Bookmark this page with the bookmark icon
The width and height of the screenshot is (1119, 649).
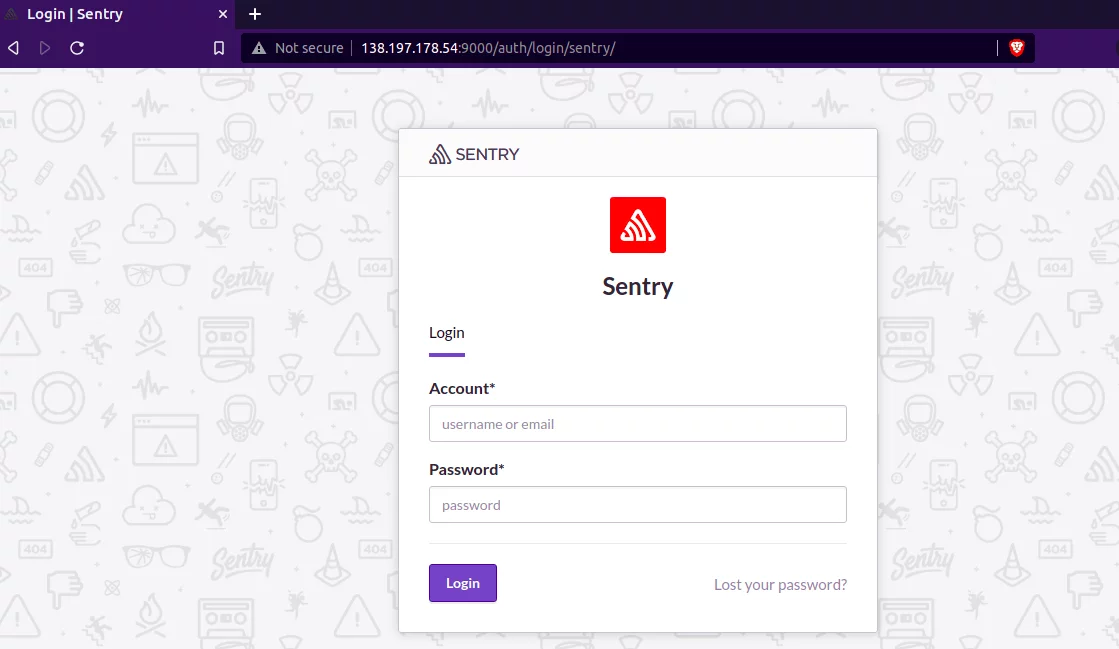[219, 48]
